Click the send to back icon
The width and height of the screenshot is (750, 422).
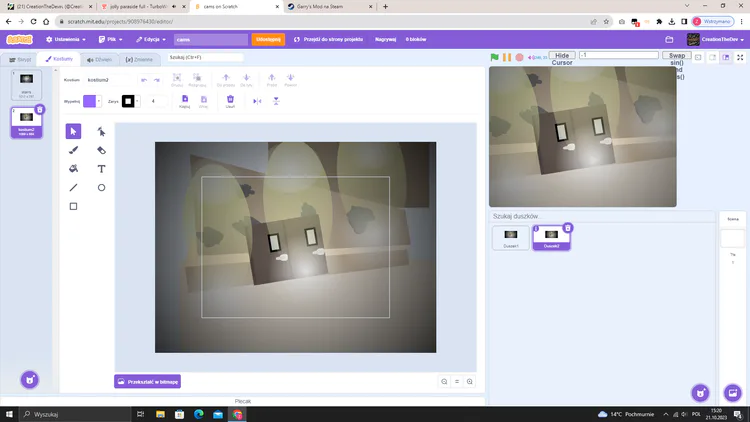pyautogui.click(x=290, y=79)
